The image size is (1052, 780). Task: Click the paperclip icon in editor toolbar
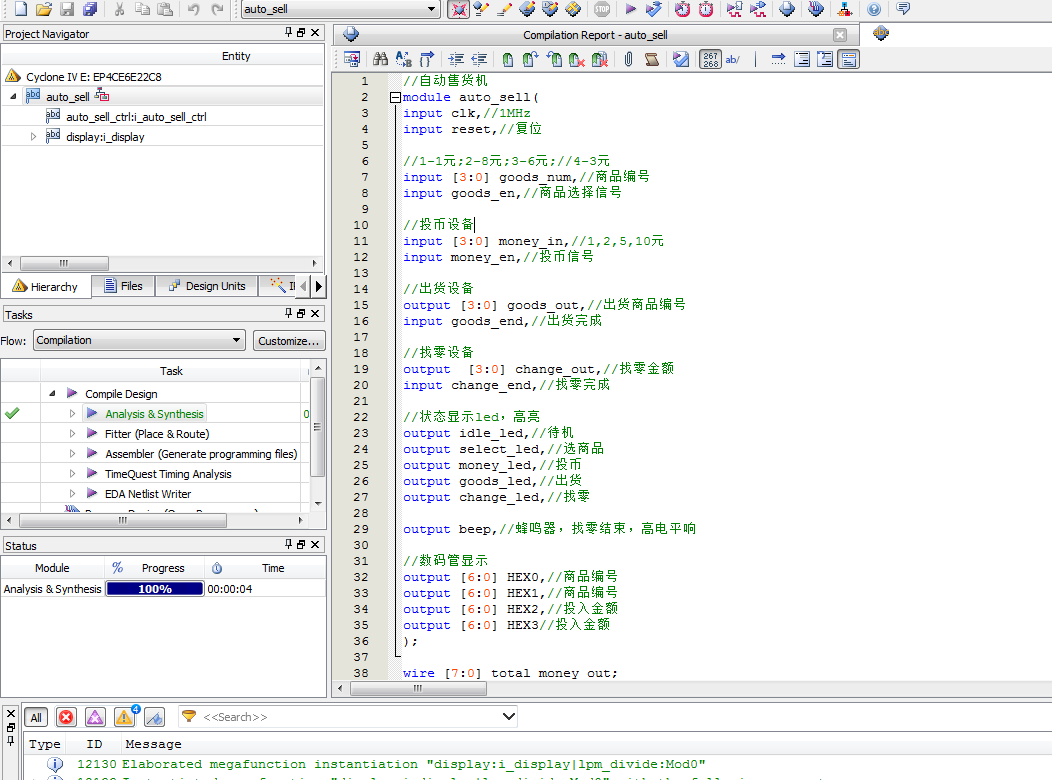point(628,60)
